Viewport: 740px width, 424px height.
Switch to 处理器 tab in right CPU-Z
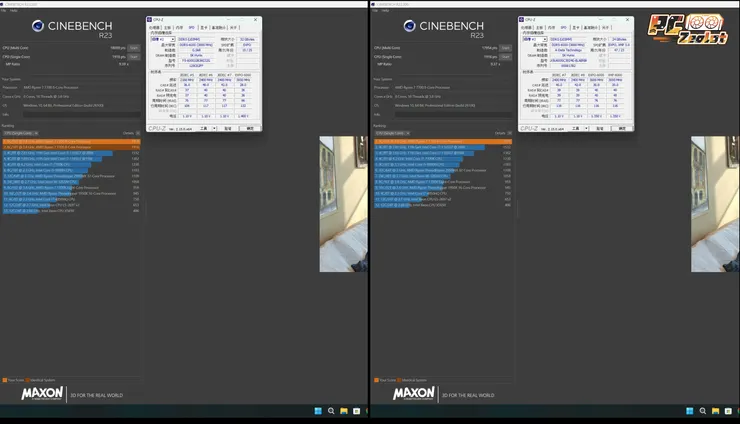click(526, 28)
